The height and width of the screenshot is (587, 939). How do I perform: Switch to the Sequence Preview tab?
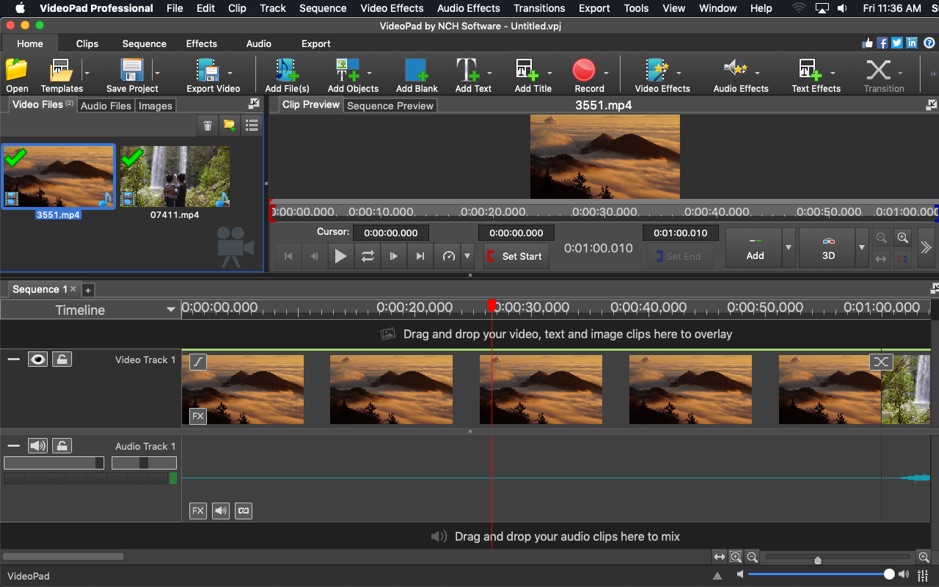point(389,105)
